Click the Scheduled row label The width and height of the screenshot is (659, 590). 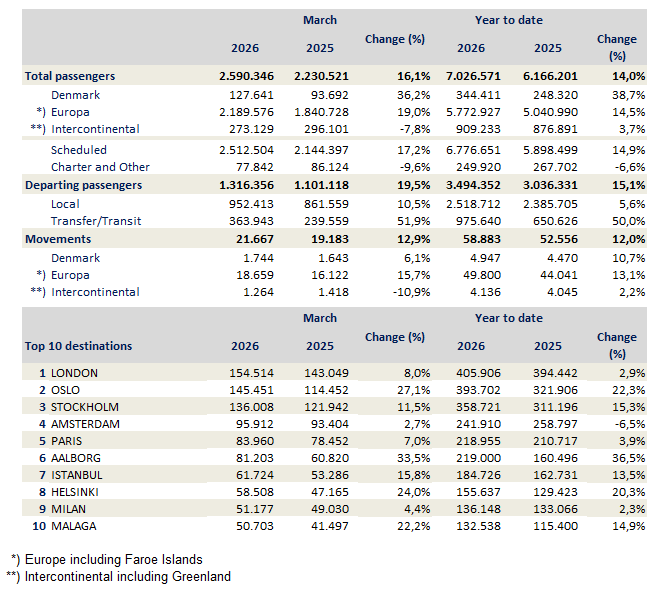tap(81, 149)
